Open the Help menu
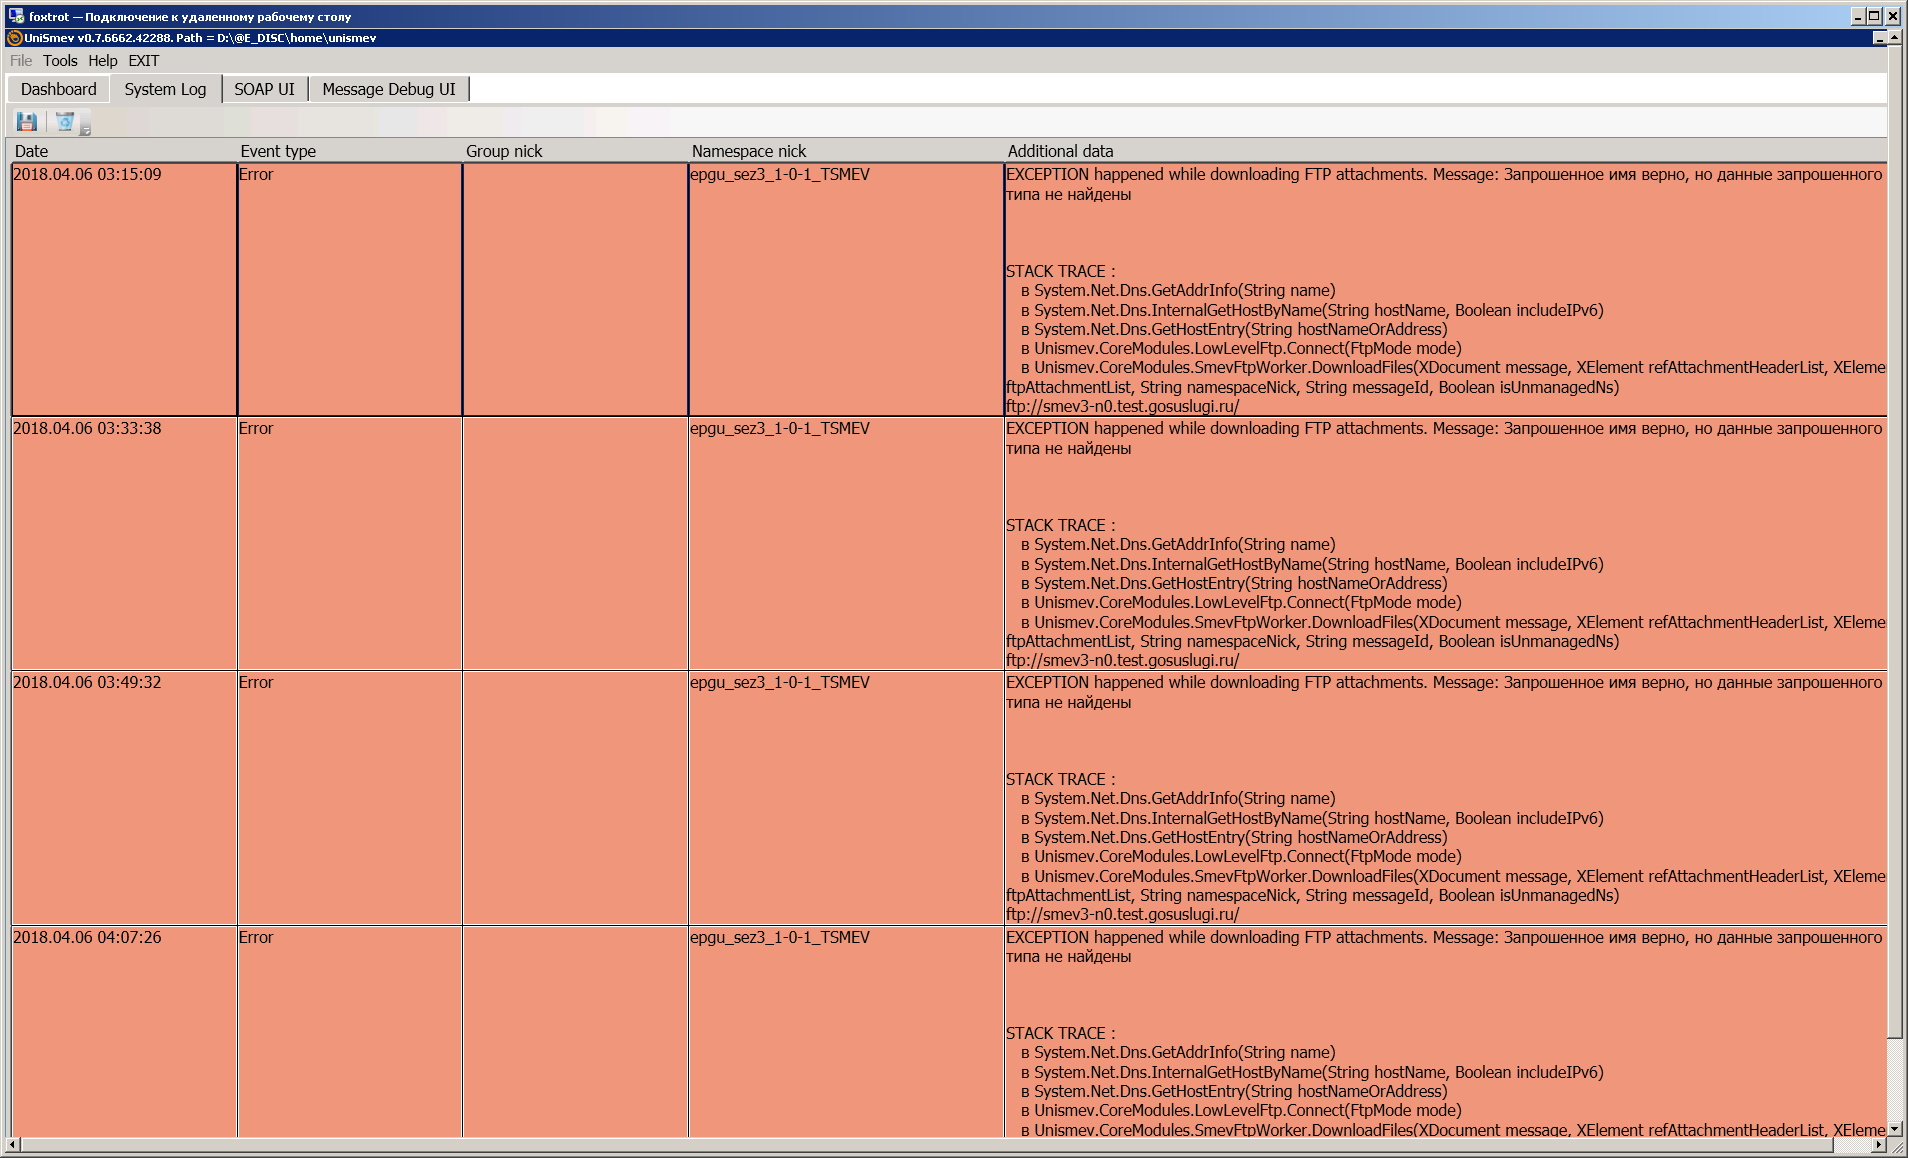 pos(103,61)
